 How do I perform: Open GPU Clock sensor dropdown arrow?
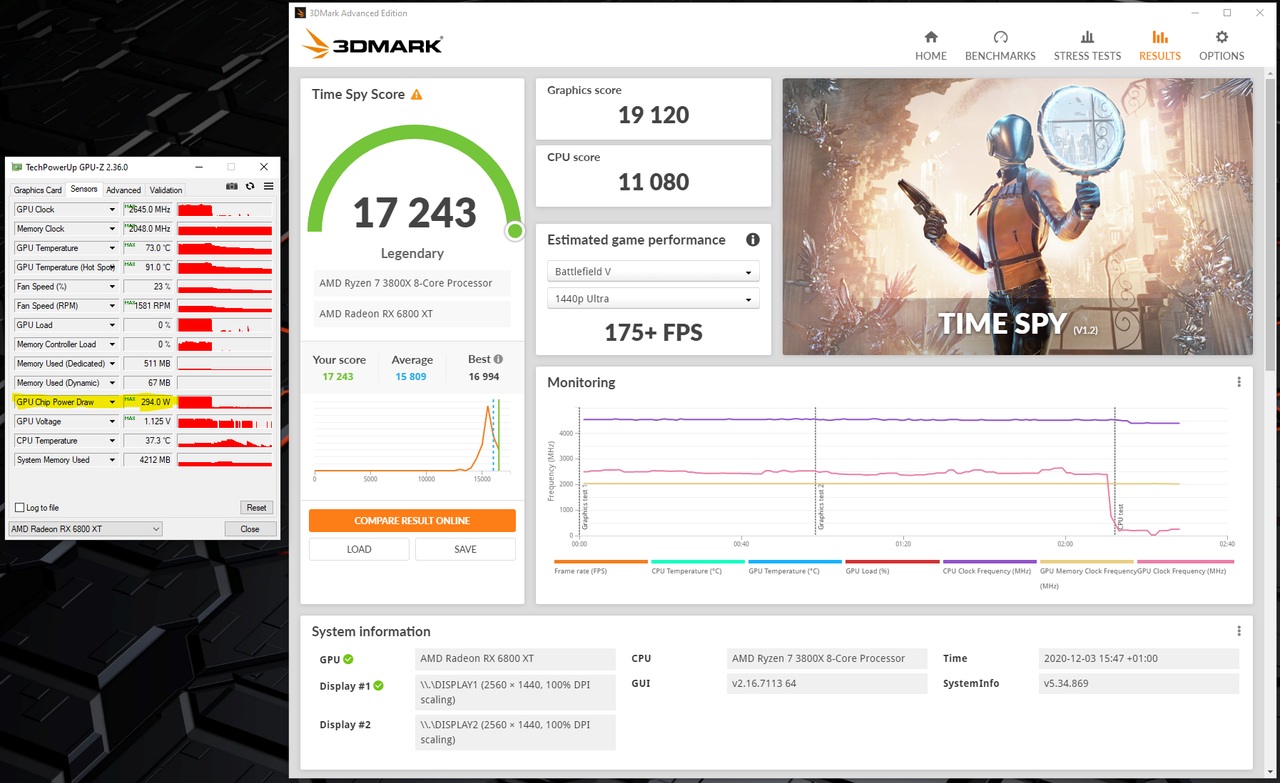coord(112,210)
